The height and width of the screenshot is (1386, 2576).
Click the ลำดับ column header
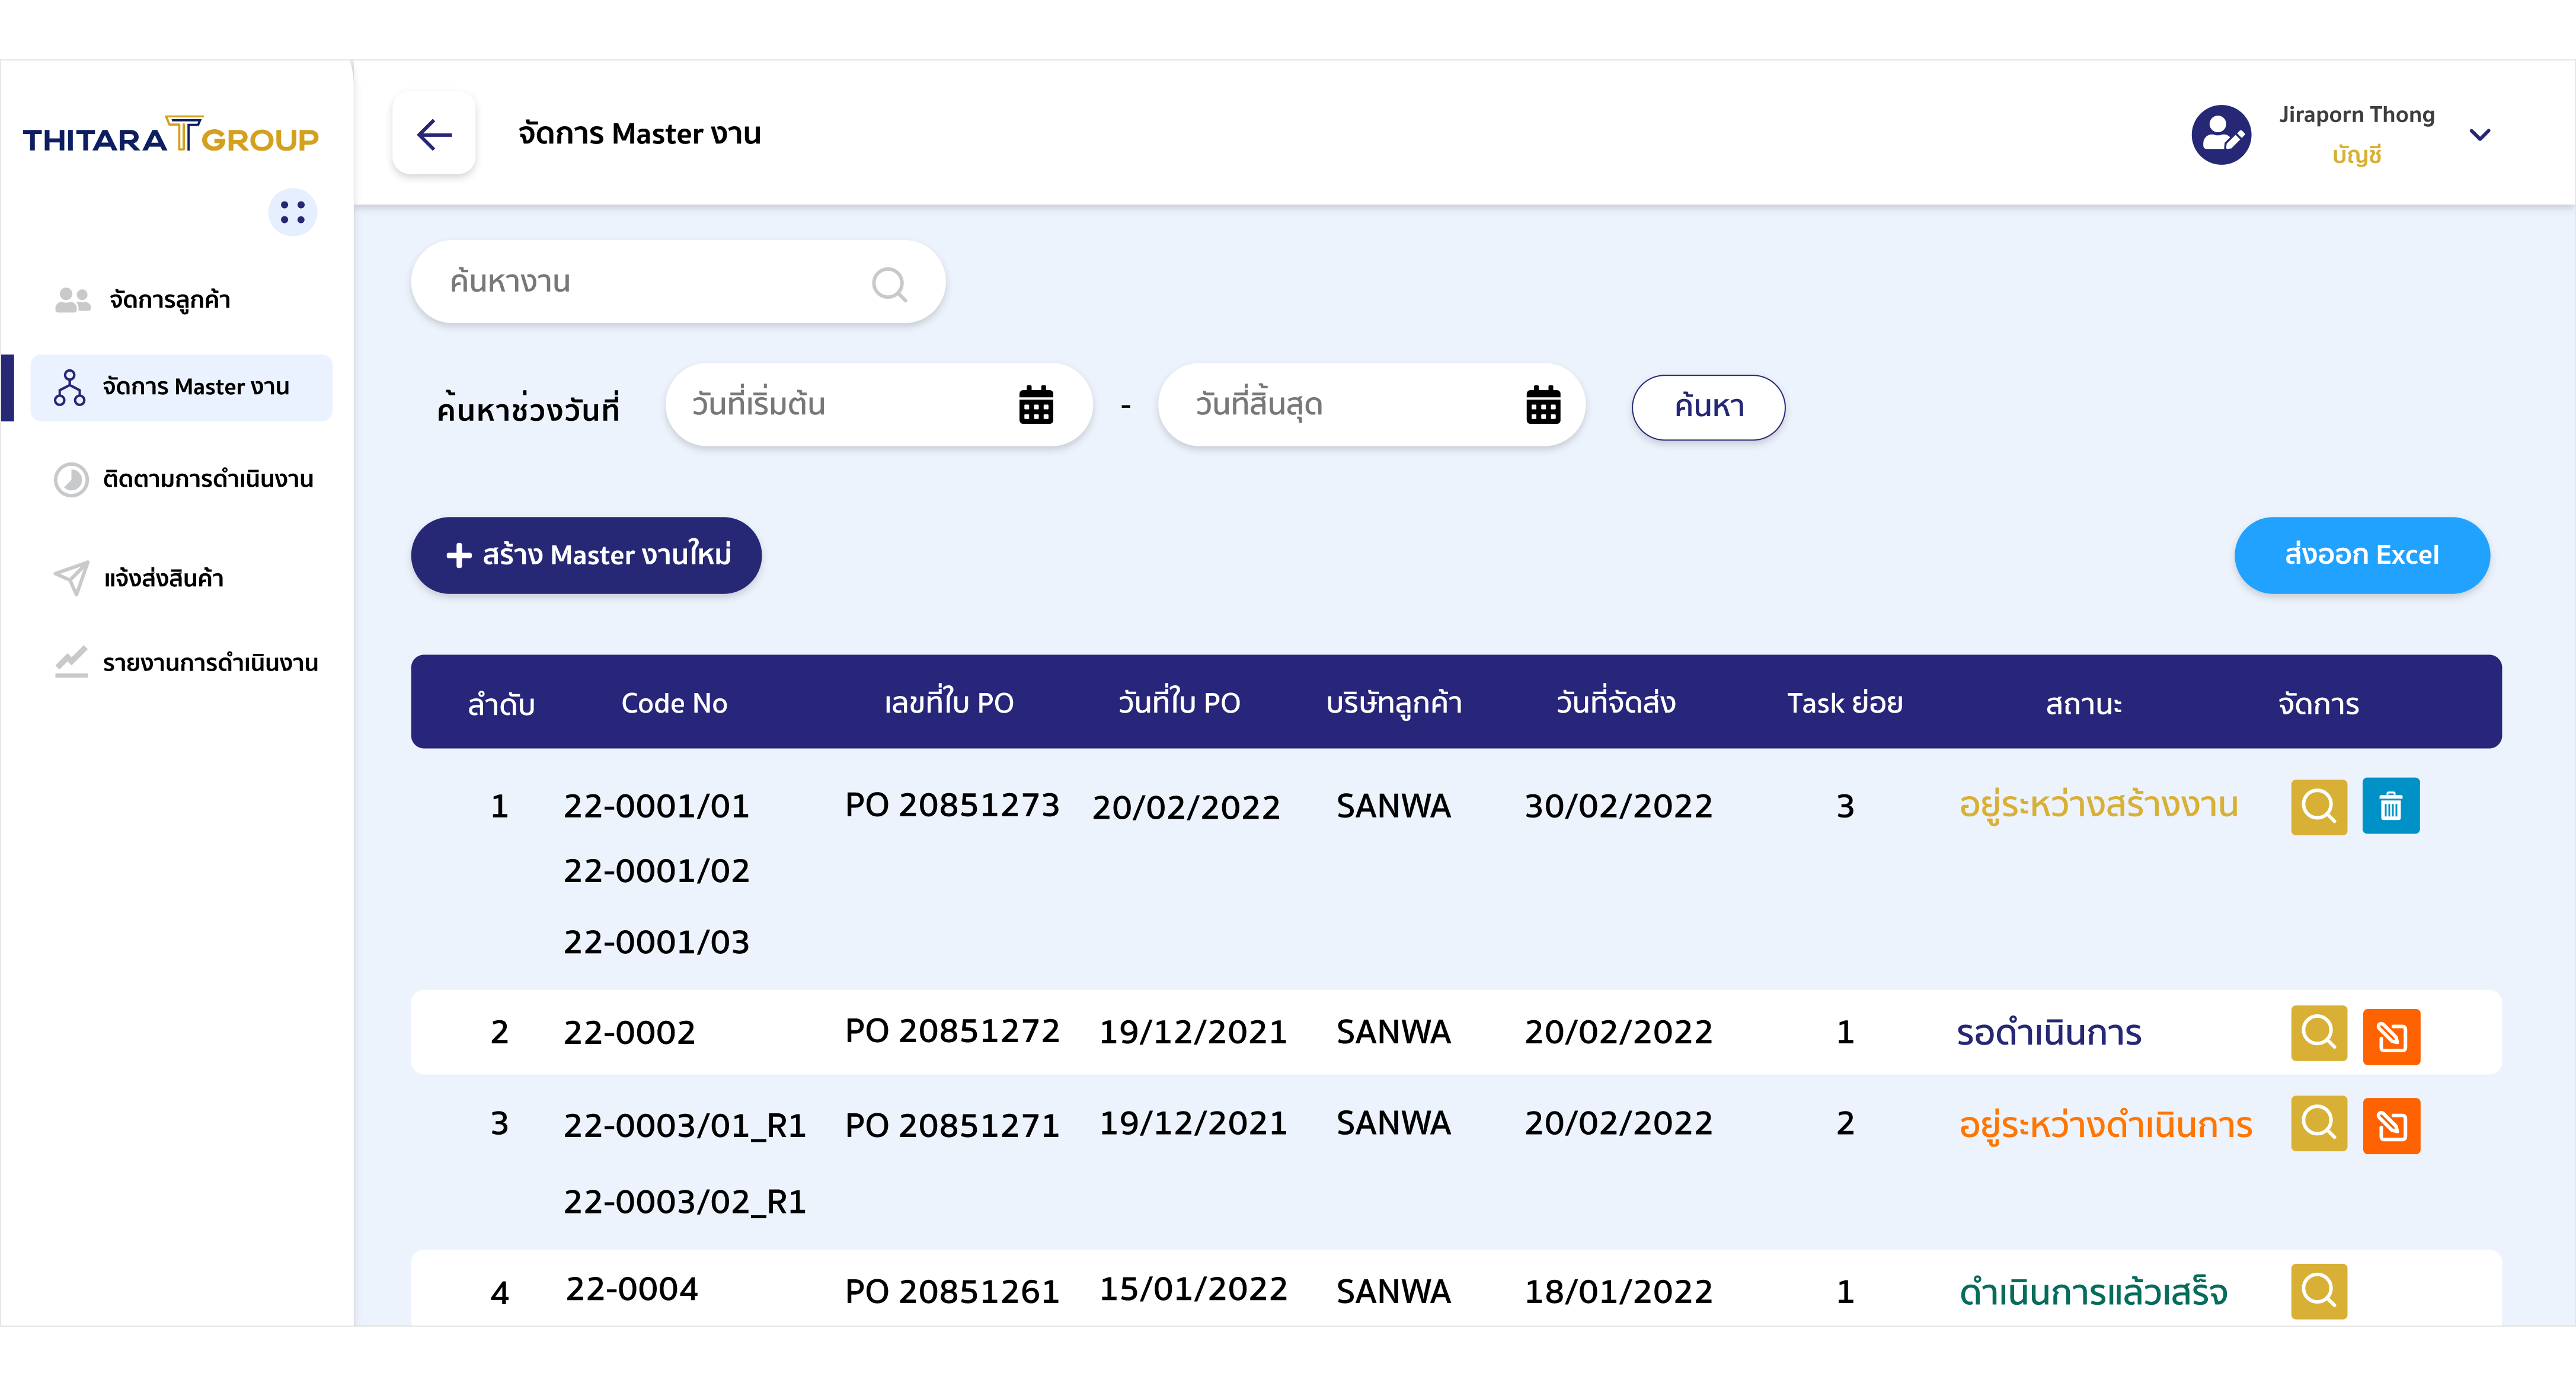[x=501, y=704]
